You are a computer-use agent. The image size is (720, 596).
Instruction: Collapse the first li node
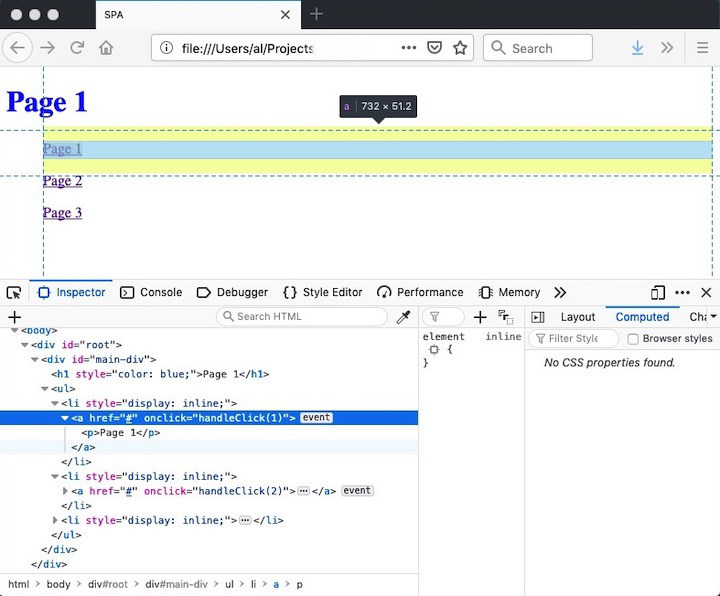pos(55,404)
